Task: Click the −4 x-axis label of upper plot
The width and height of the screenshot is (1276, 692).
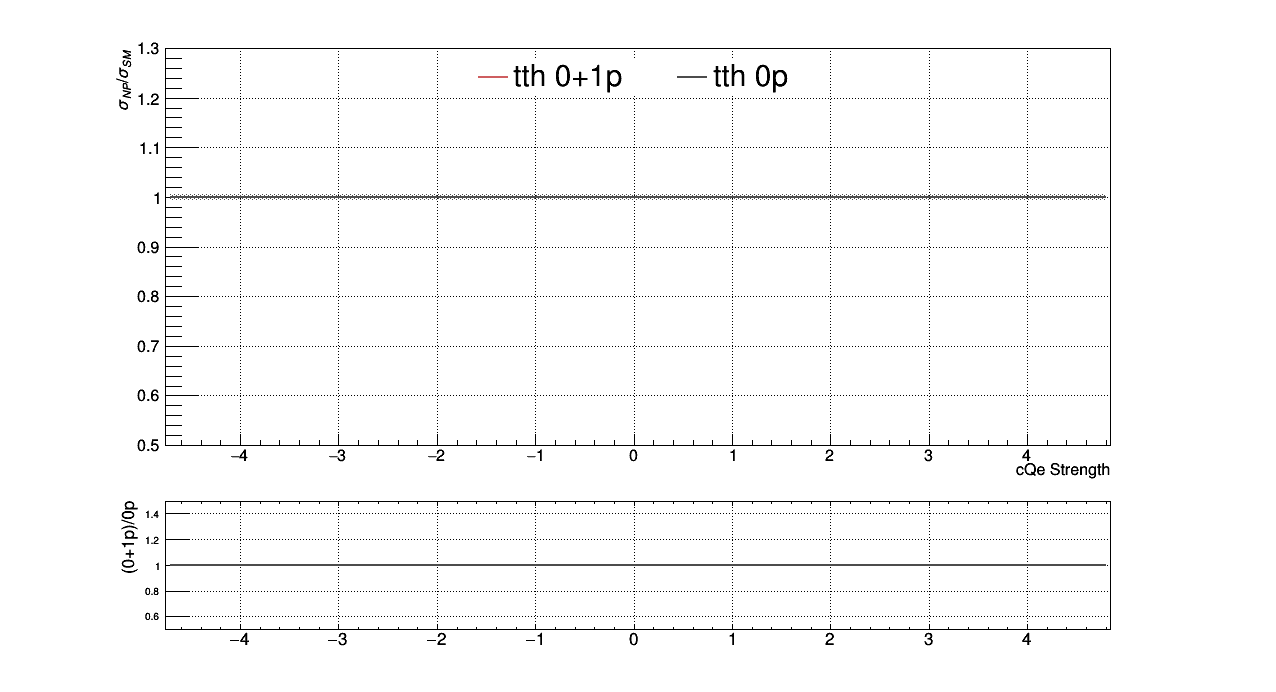Action: point(239,456)
